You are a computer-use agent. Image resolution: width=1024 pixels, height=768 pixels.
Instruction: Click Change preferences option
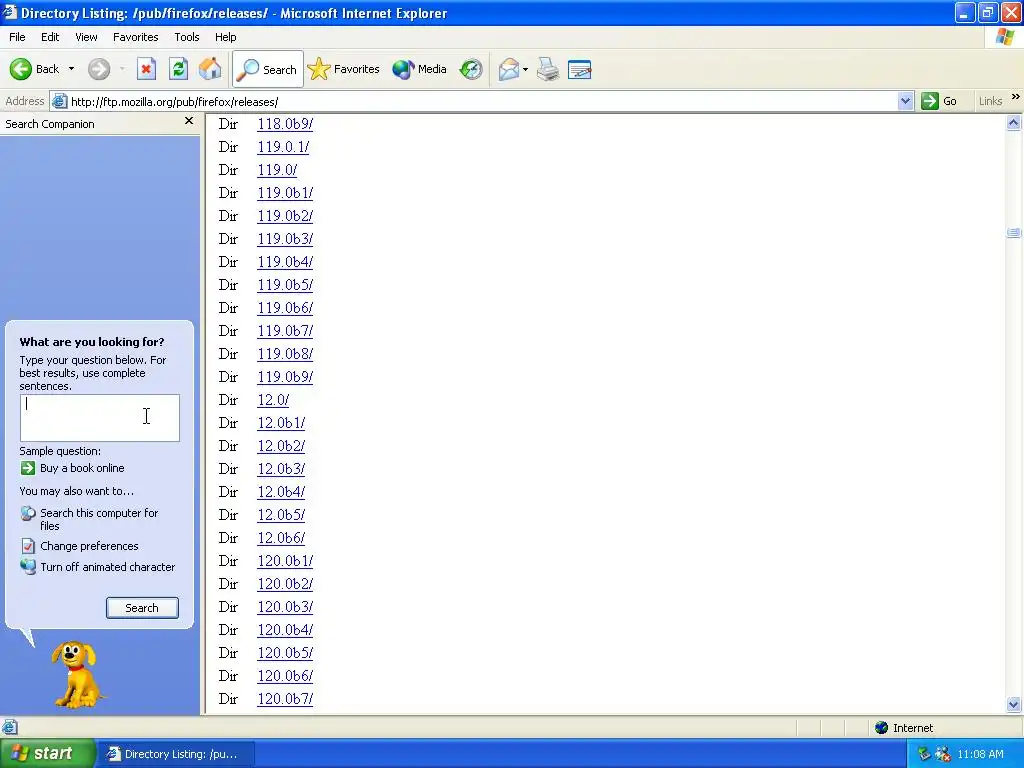coord(89,546)
